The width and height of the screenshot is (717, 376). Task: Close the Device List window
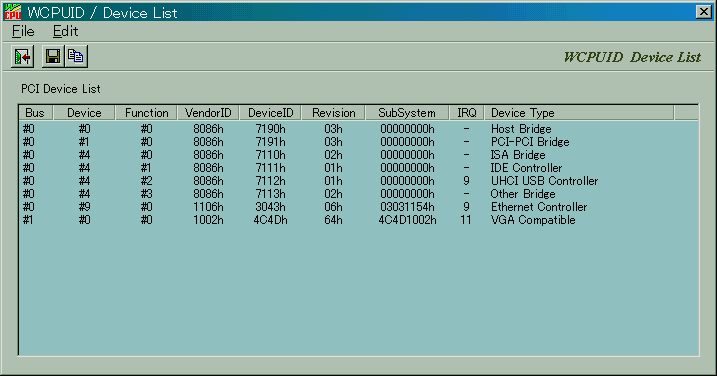point(703,12)
